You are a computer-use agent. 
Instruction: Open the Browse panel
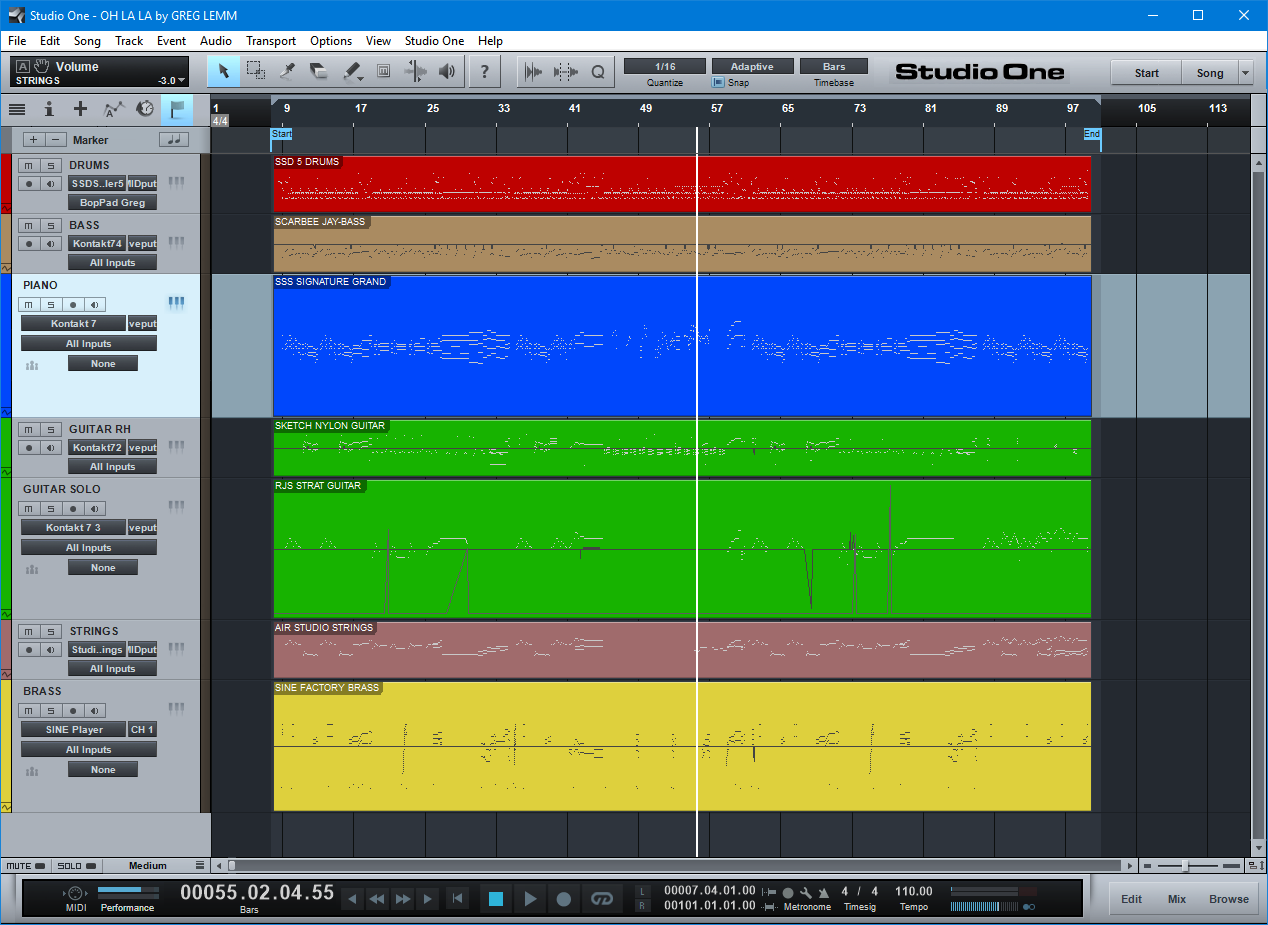point(1228,898)
